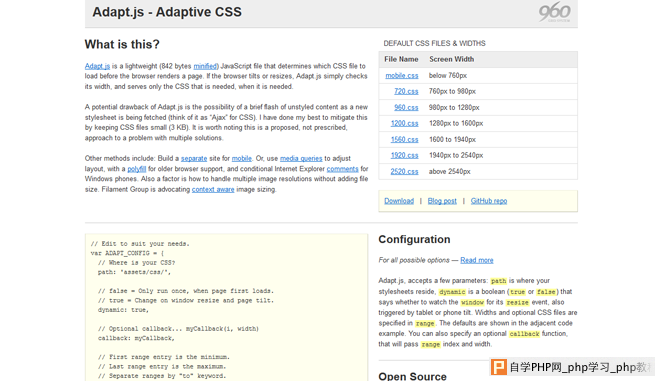Click the 960 Grid System logo
660x381 pixels.
pyautogui.click(x=555, y=12)
